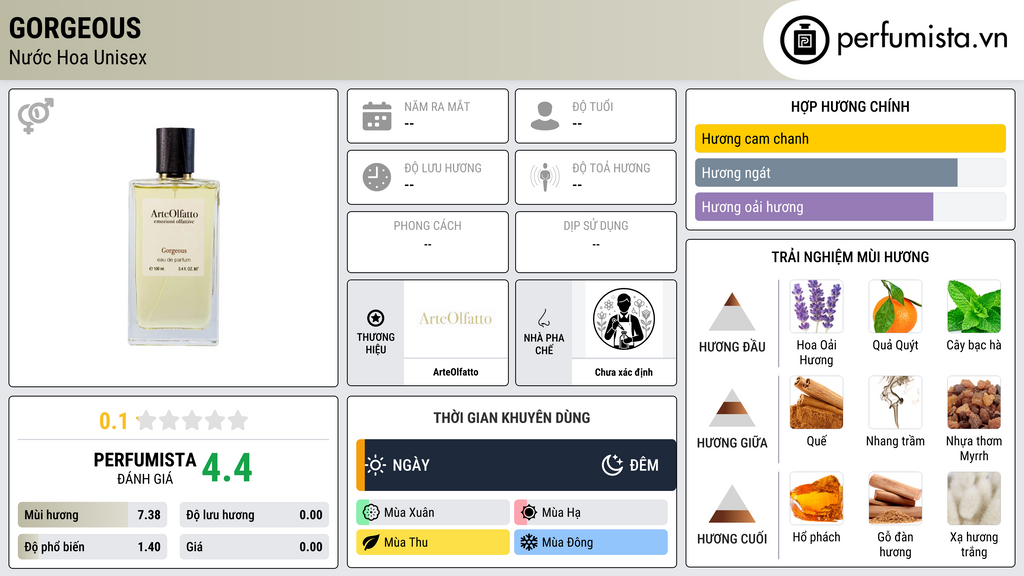
Task: Click the Đêm label in day-night bar
Action: coord(644,465)
